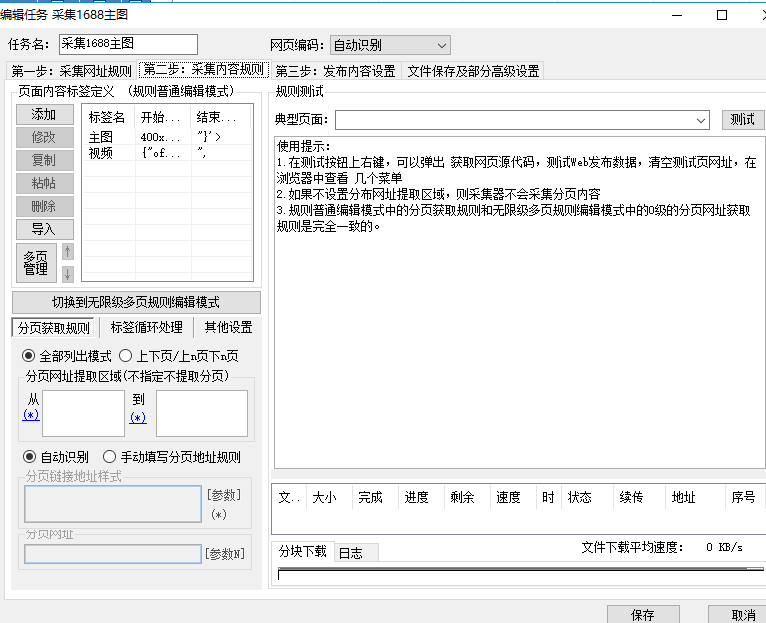The height and width of the screenshot is (623, 766).
Task: Select 上下页/上n页下n页 radio option
Action: (178, 356)
